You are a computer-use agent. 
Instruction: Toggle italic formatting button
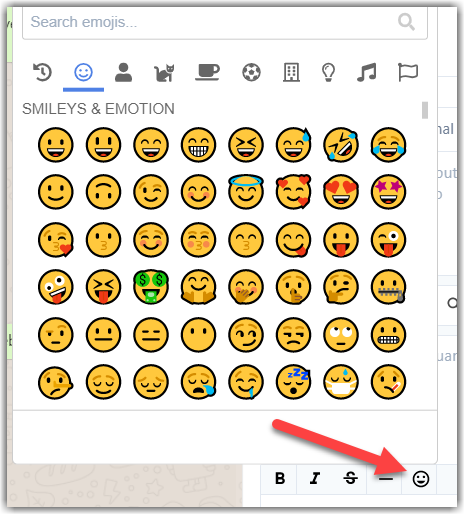[315, 478]
